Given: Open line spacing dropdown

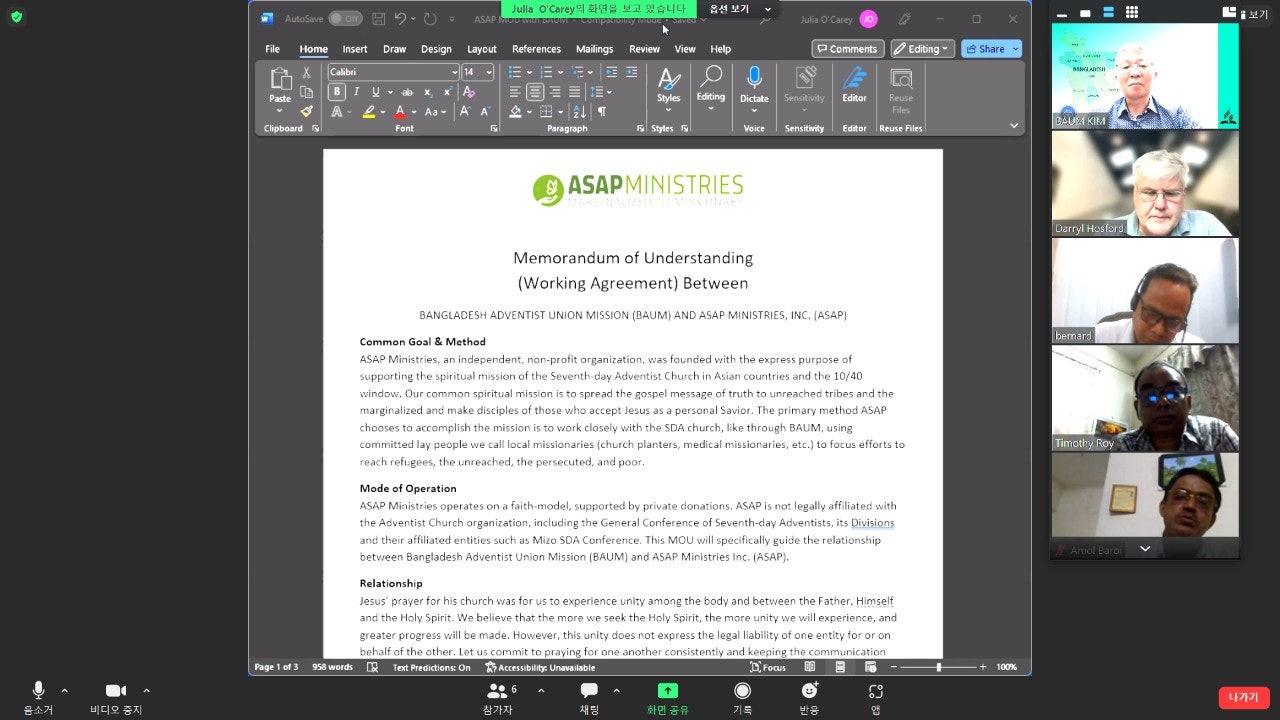Looking at the screenshot, I should click(x=609, y=92).
